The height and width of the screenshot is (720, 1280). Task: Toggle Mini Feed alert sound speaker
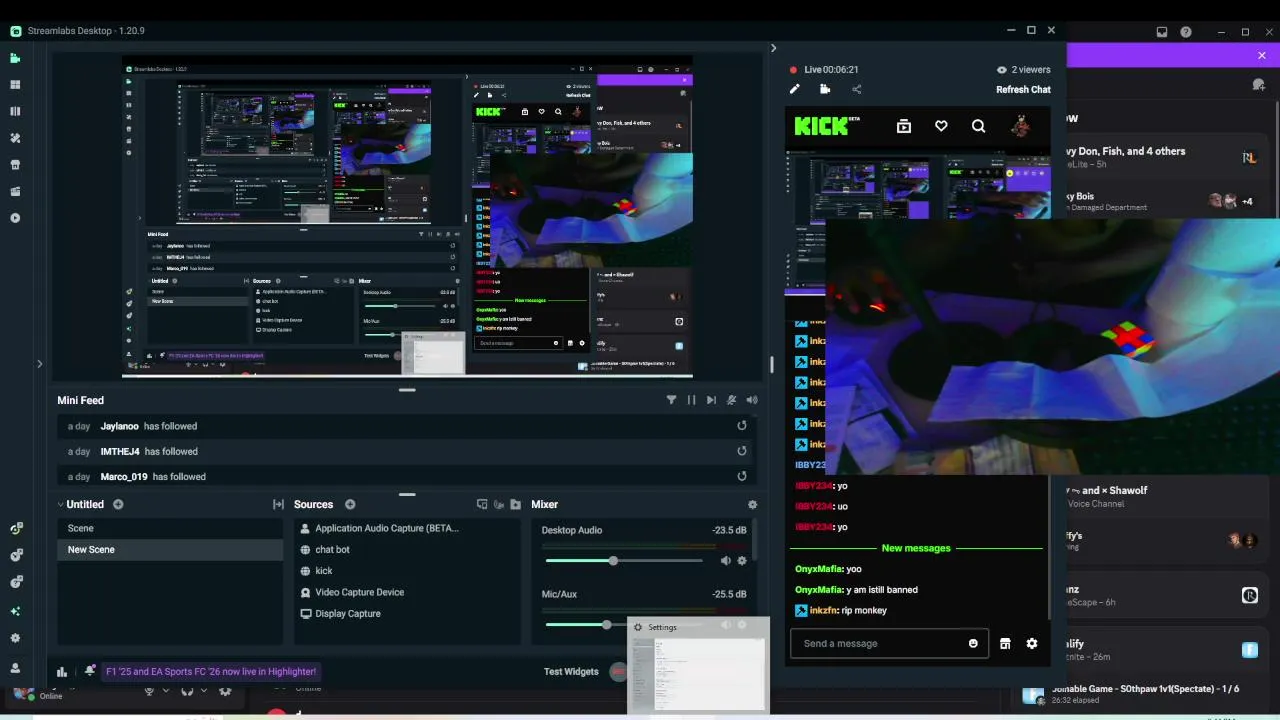(x=752, y=400)
